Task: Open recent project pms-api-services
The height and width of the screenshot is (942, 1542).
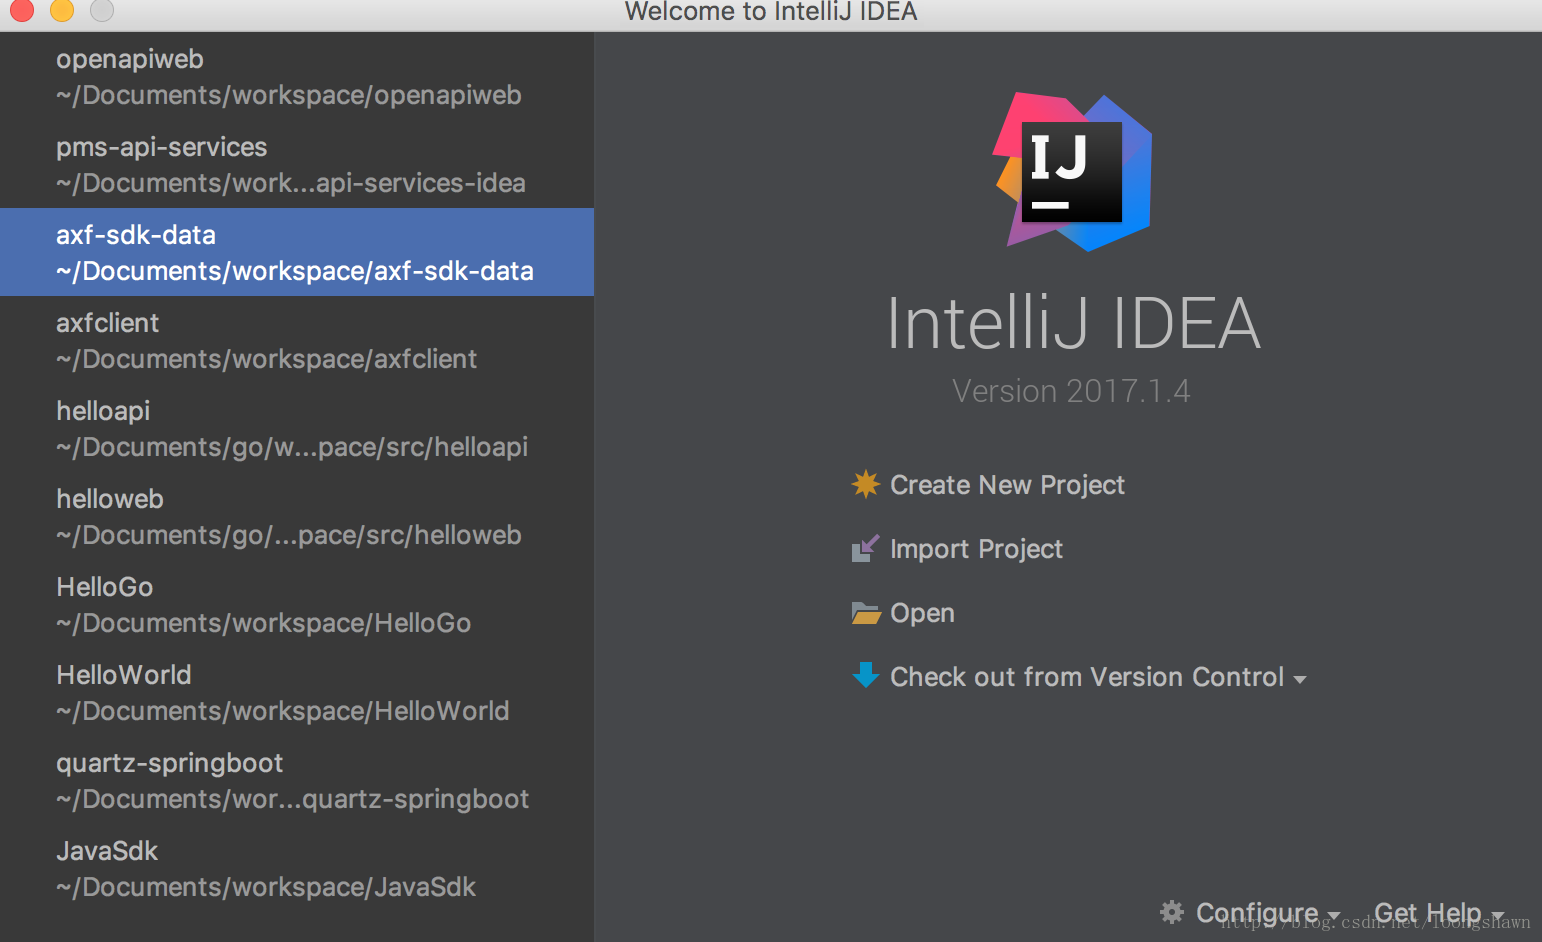Action: click(x=297, y=164)
